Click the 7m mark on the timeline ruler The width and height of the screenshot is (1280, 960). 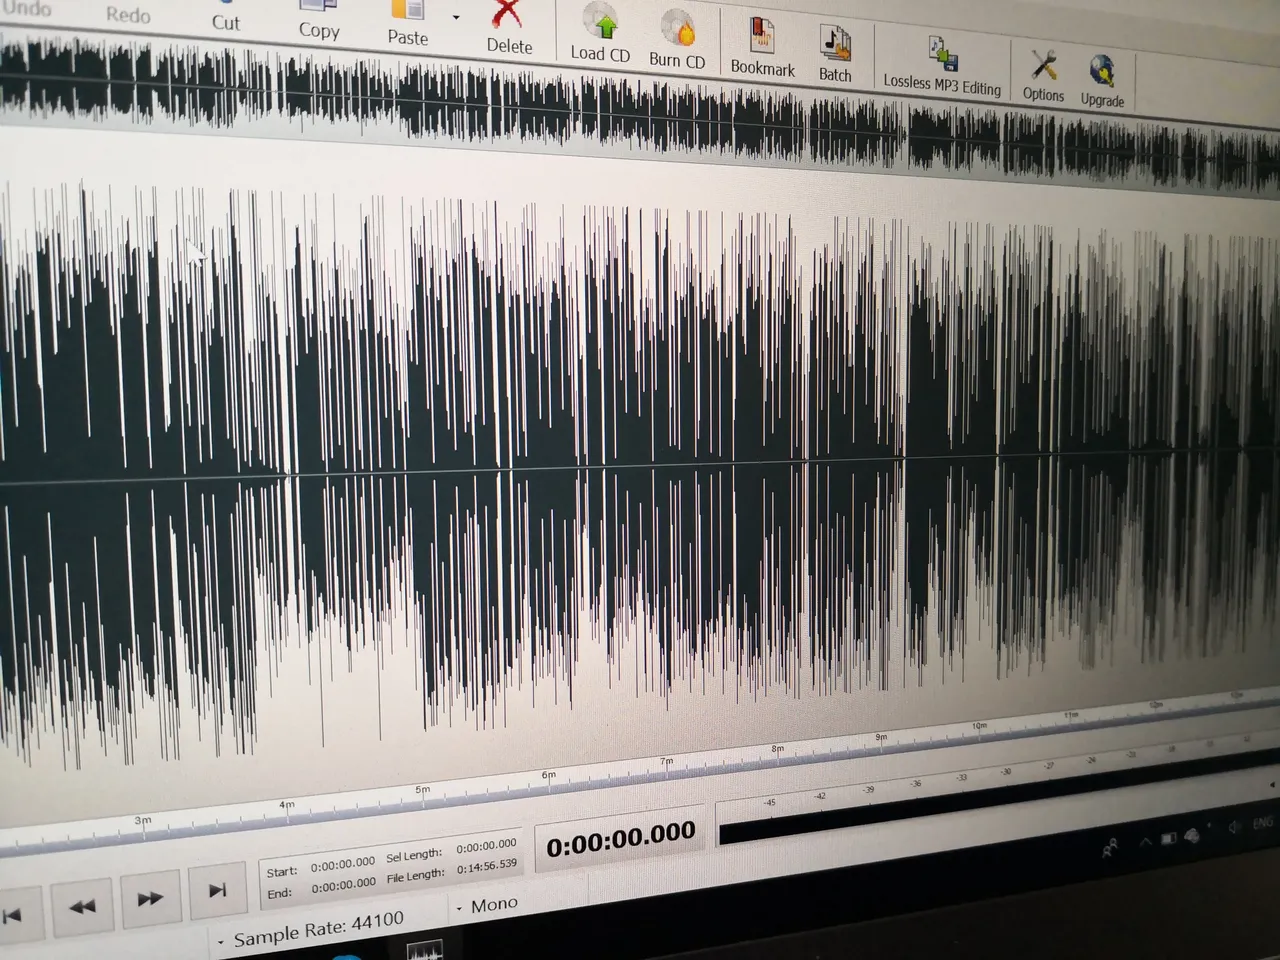pos(667,762)
